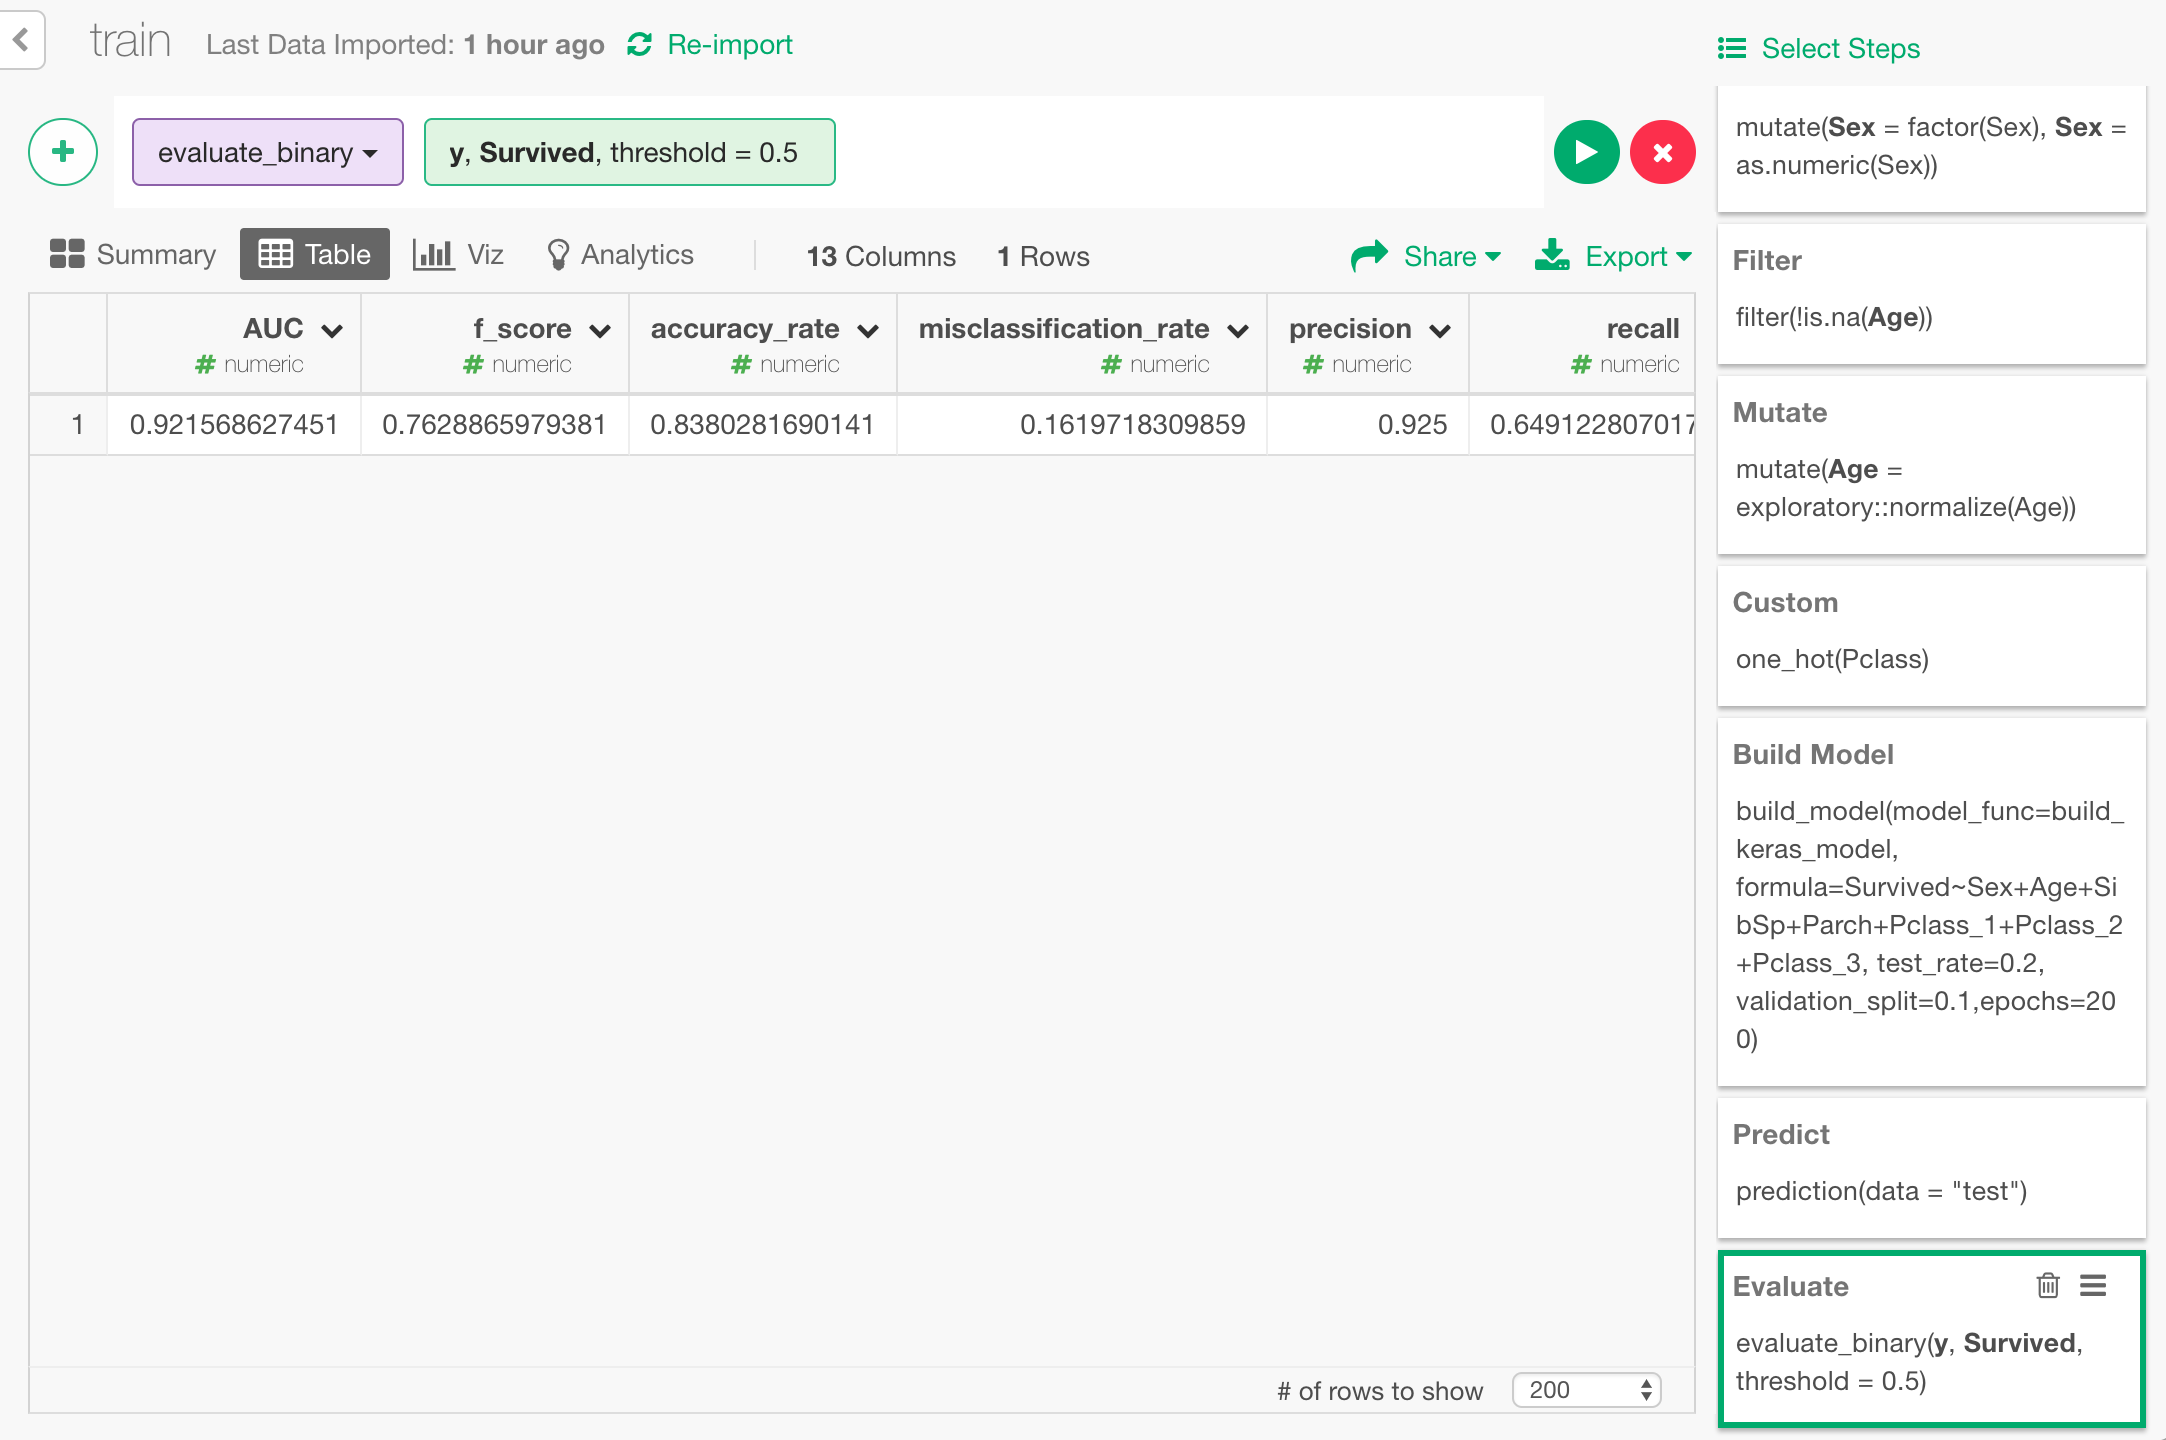Open the evaluate_binary function dropdown
Image resolution: width=2166 pixels, height=1440 pixels.
coord(267,152)
